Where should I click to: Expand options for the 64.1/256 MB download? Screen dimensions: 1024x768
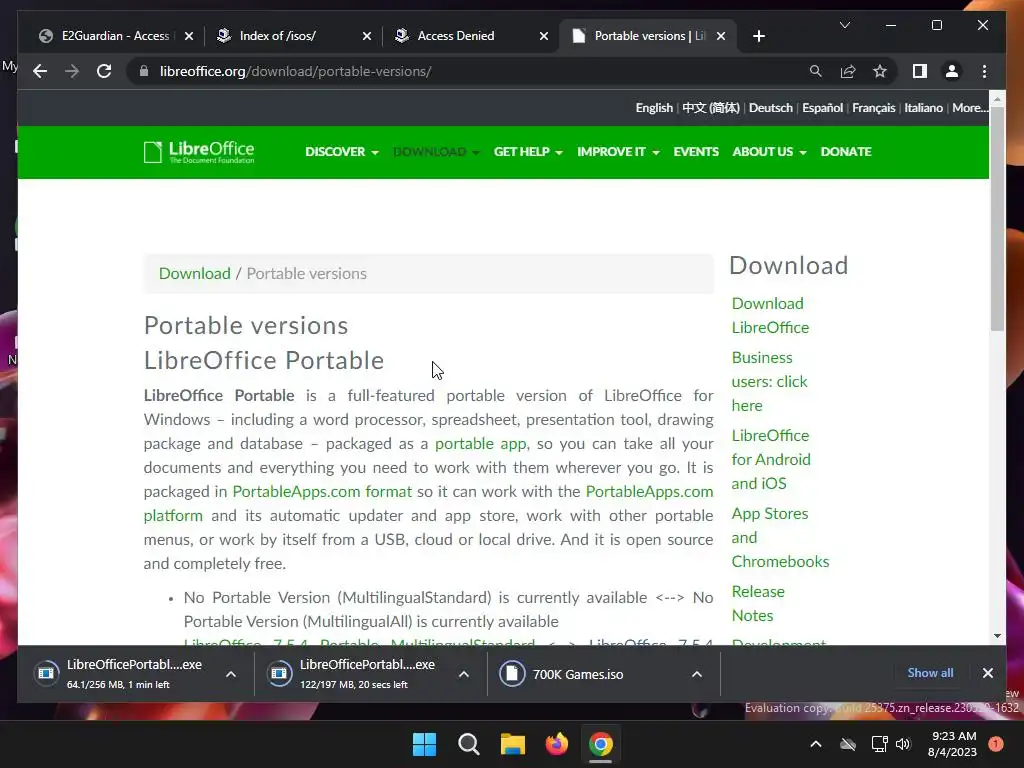click(x=231, y=674)
